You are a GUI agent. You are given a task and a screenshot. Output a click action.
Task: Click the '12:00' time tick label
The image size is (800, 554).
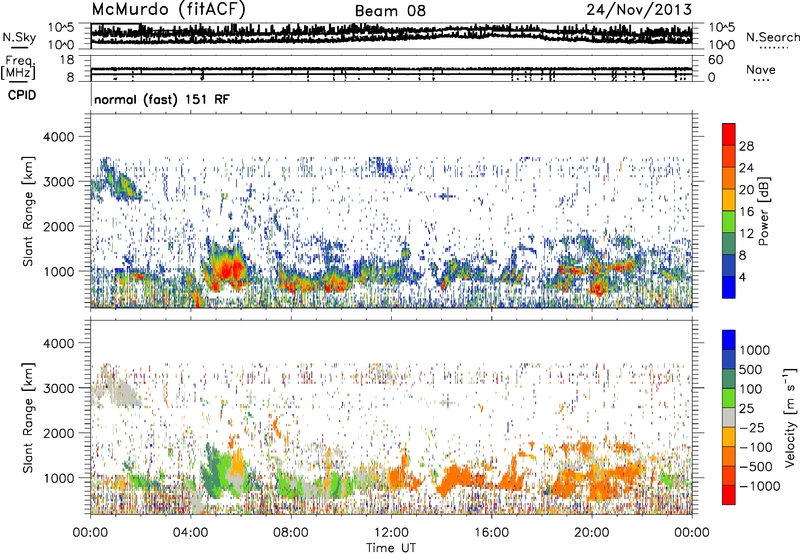click(x=391, y=533)
